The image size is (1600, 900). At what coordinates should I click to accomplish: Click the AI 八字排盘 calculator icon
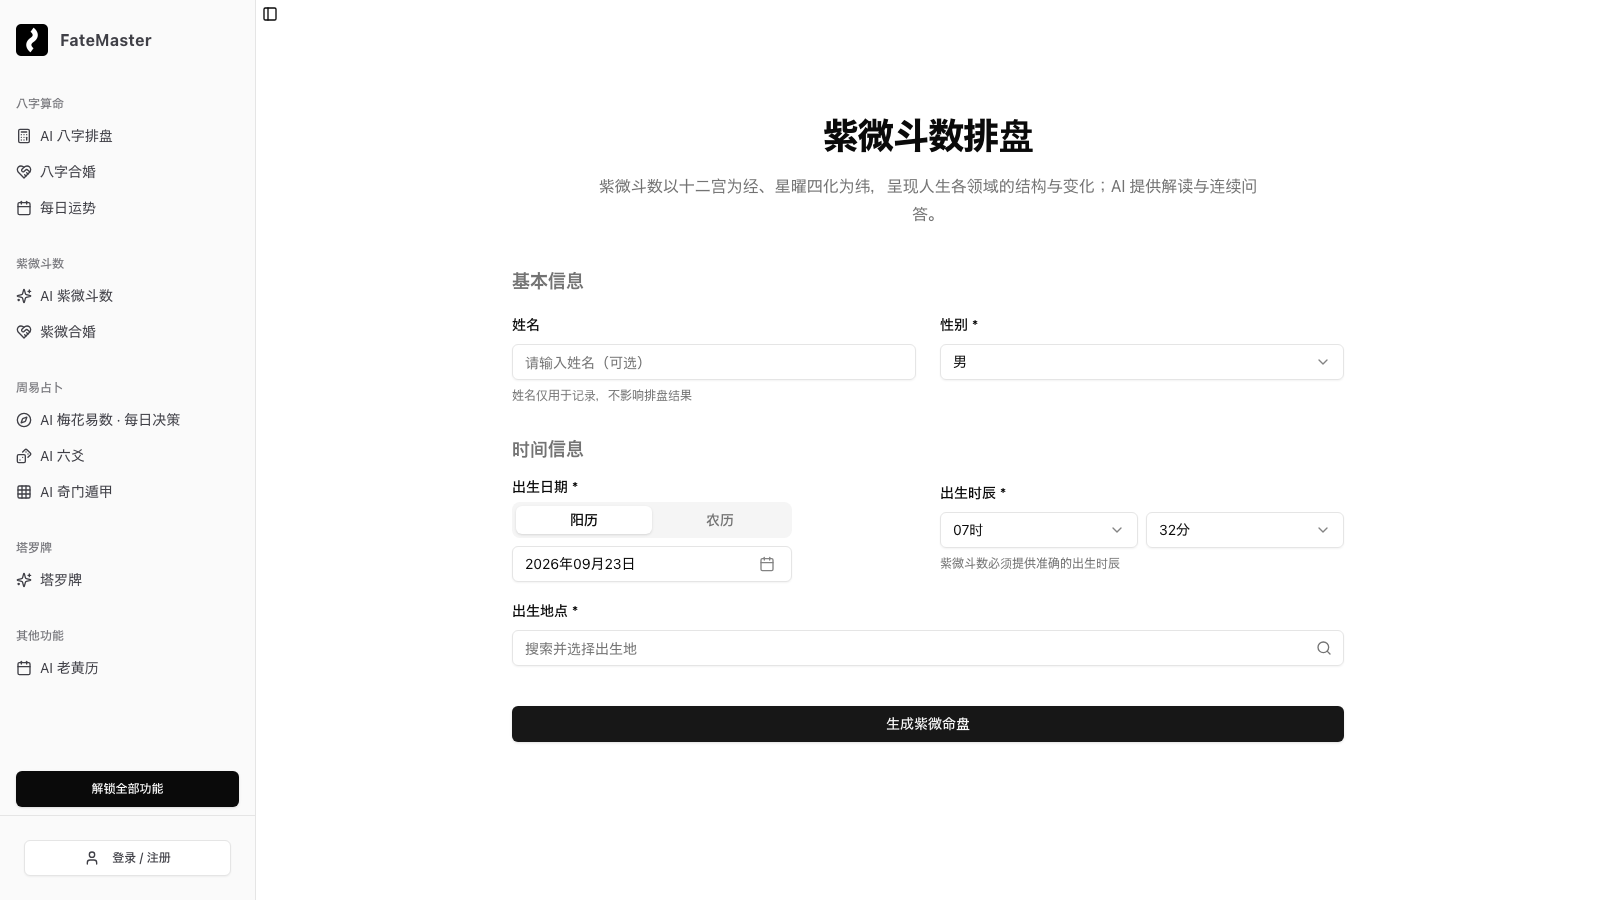pos(24,136)
